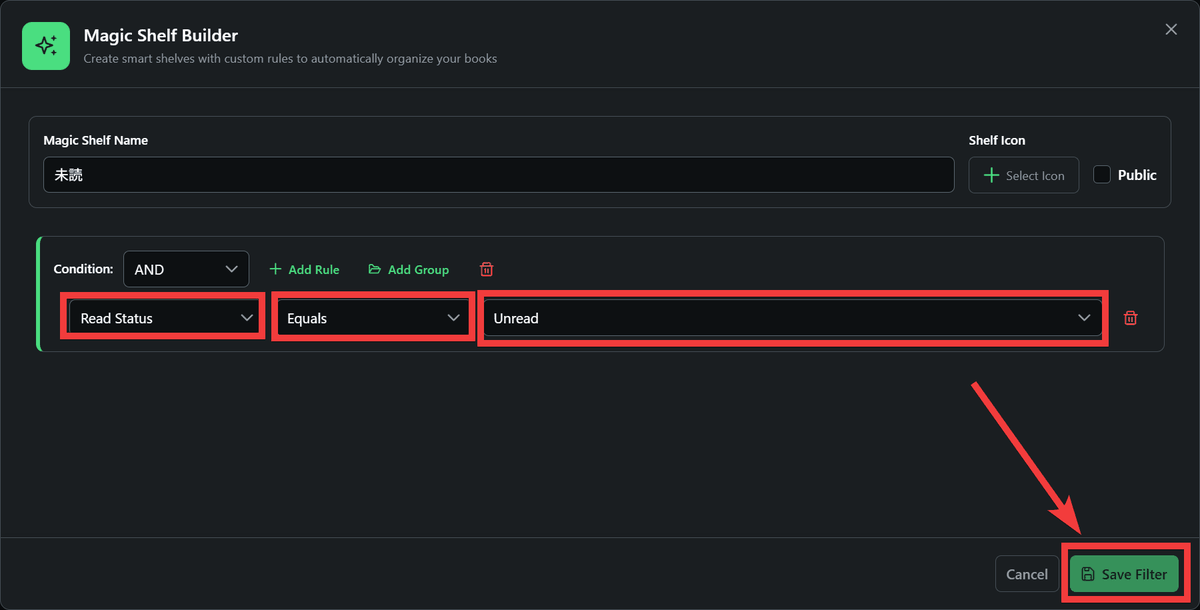Viewport: 1200px width, 610px height.
Task: Enable the Public checkbox
Action: tap(1102, 175)
